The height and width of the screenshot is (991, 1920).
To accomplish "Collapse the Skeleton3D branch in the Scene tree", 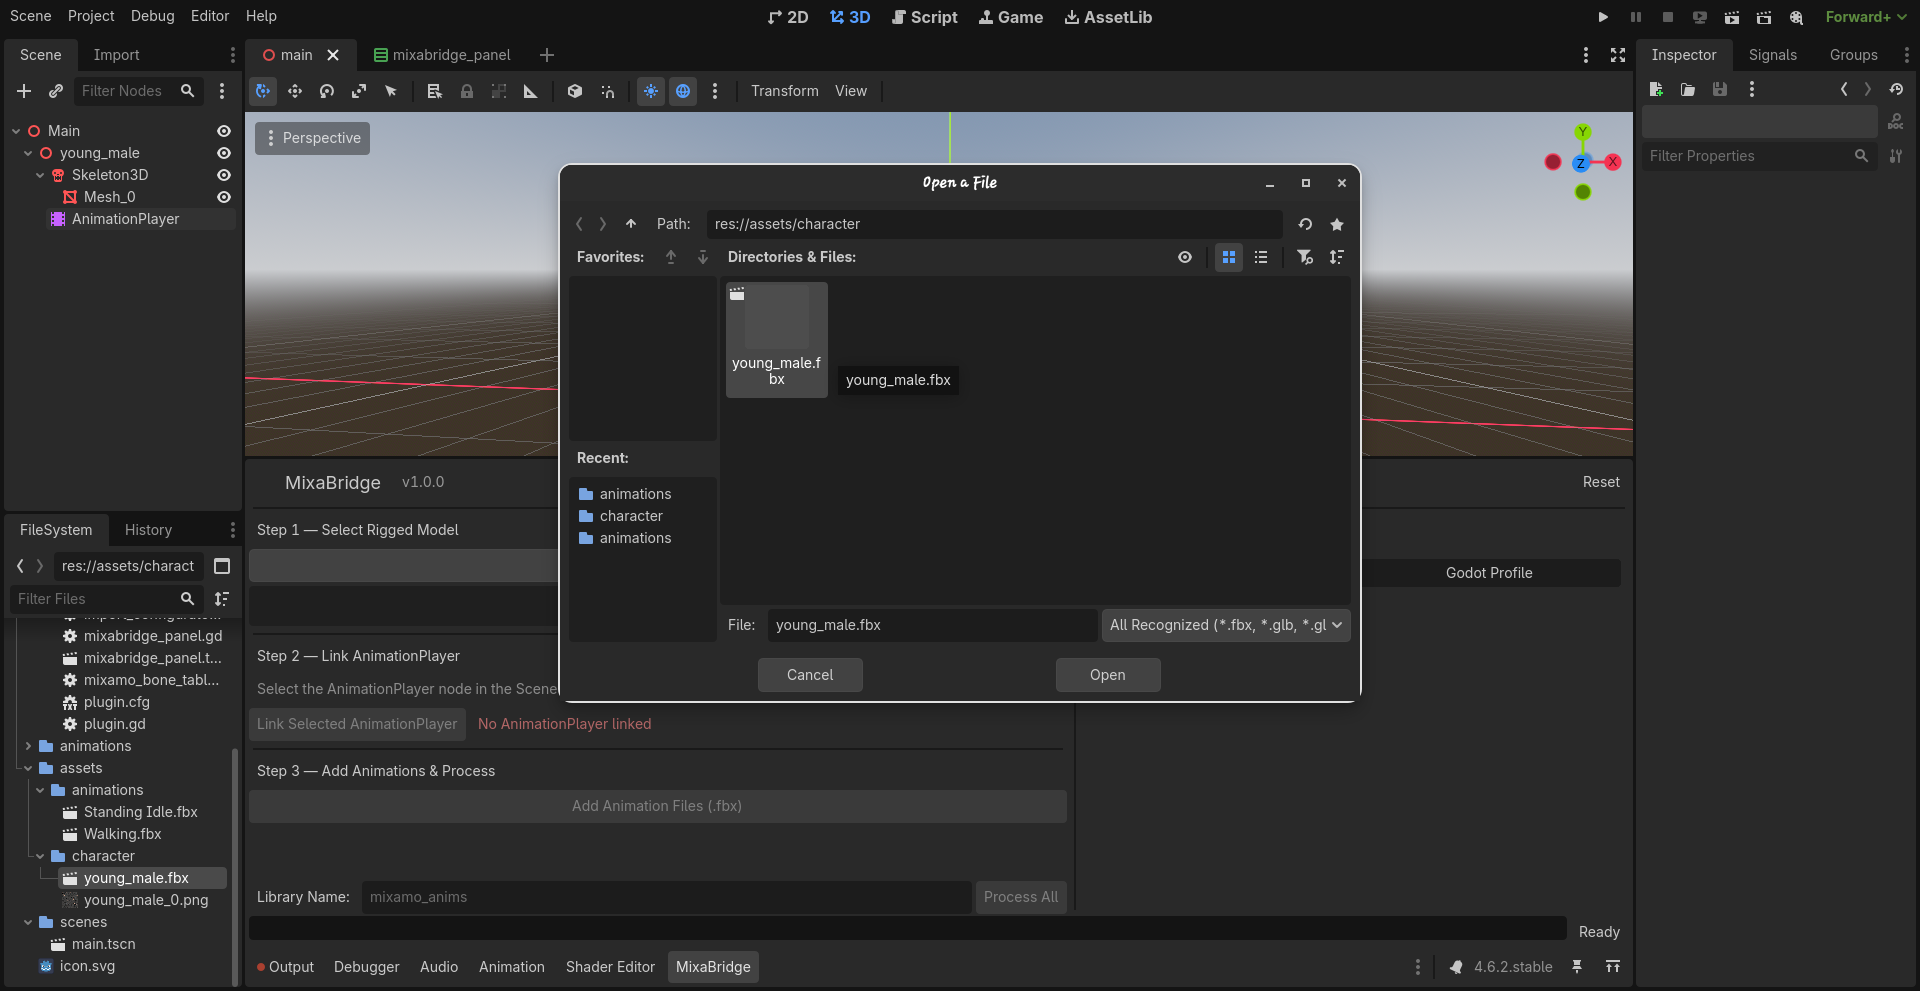I will tap(40, 175).
